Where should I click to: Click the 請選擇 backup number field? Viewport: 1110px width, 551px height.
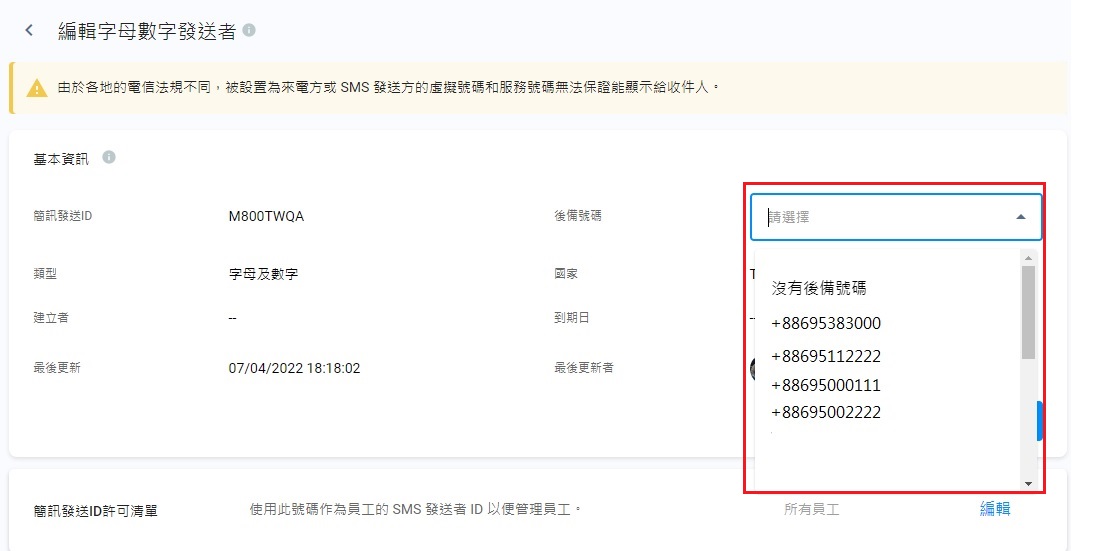(880, 216)
